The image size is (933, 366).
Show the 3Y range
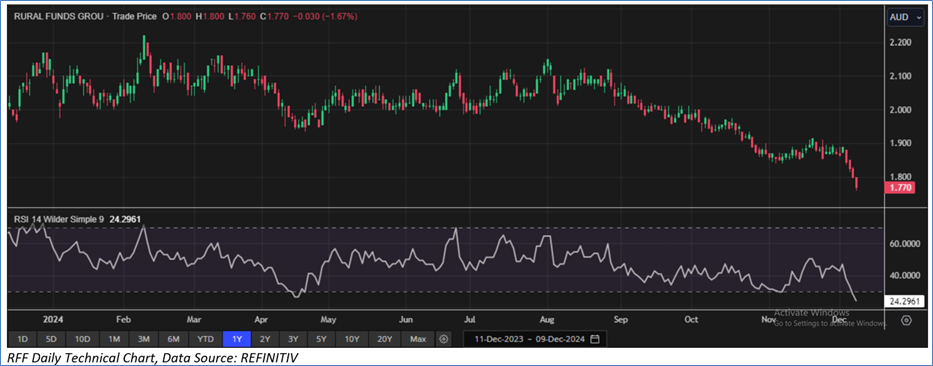pos(293,339)
